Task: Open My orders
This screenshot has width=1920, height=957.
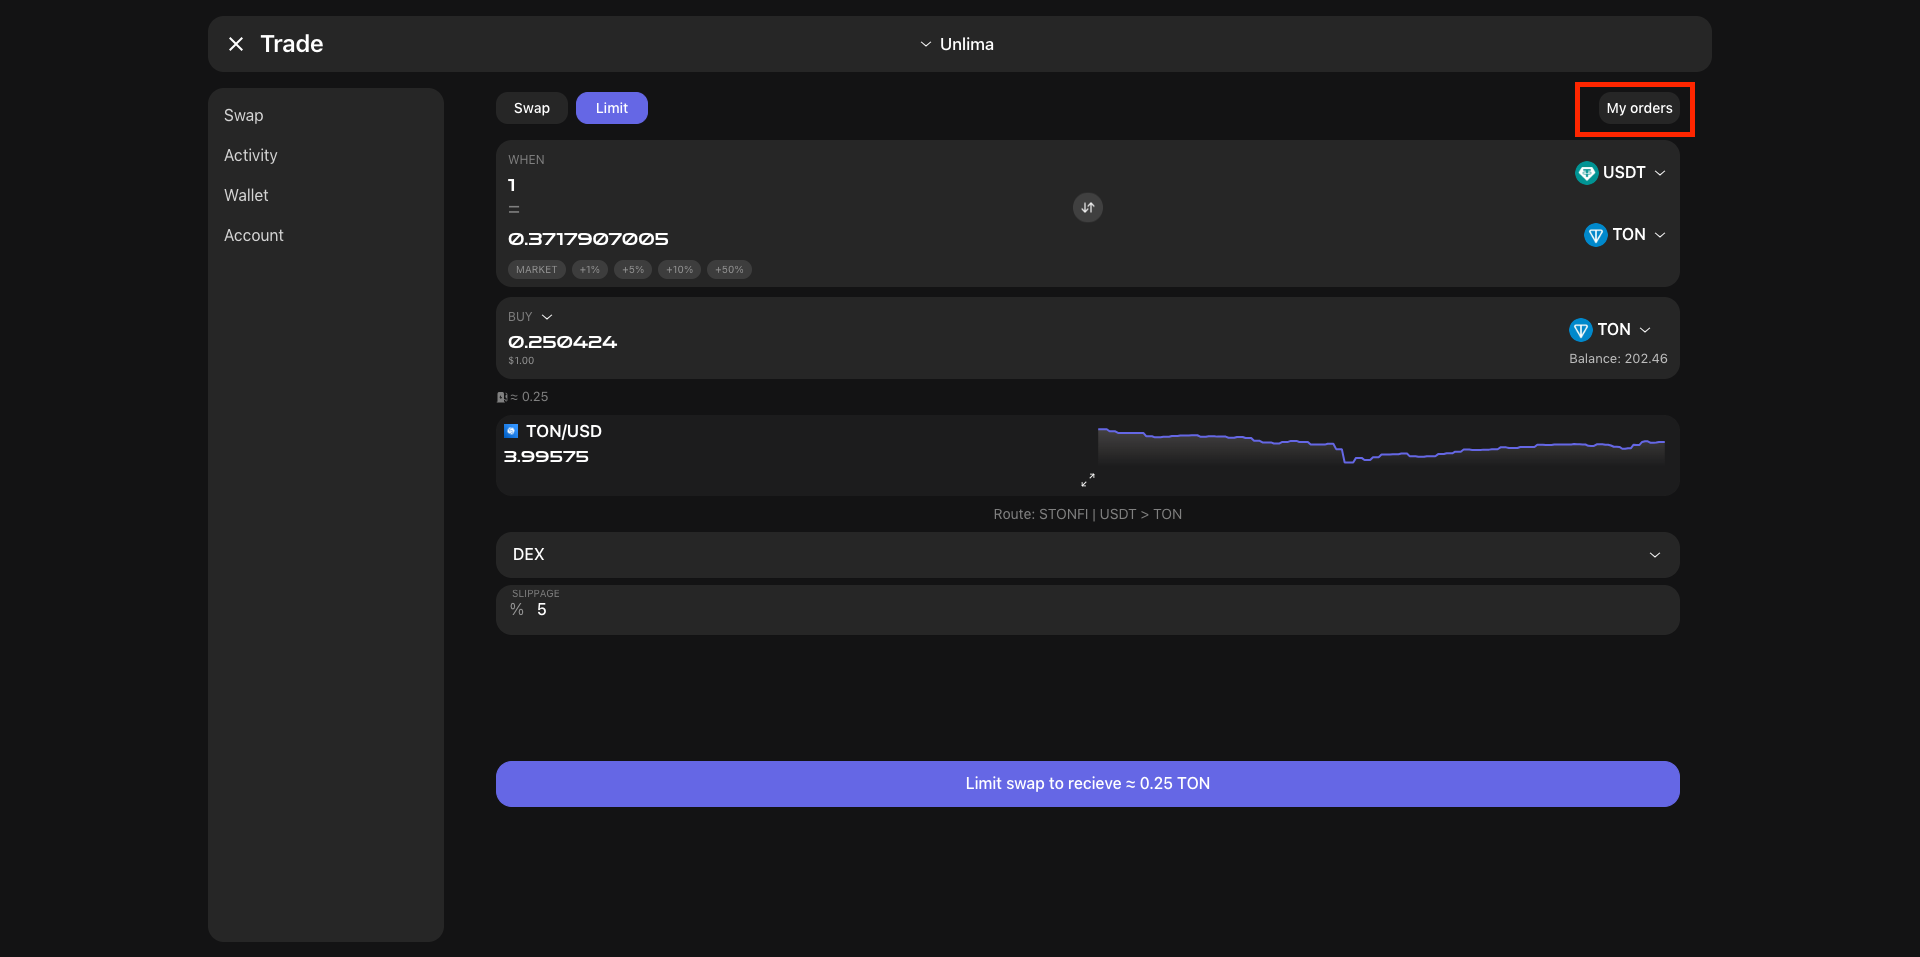Action: [x=1638, y=108]
